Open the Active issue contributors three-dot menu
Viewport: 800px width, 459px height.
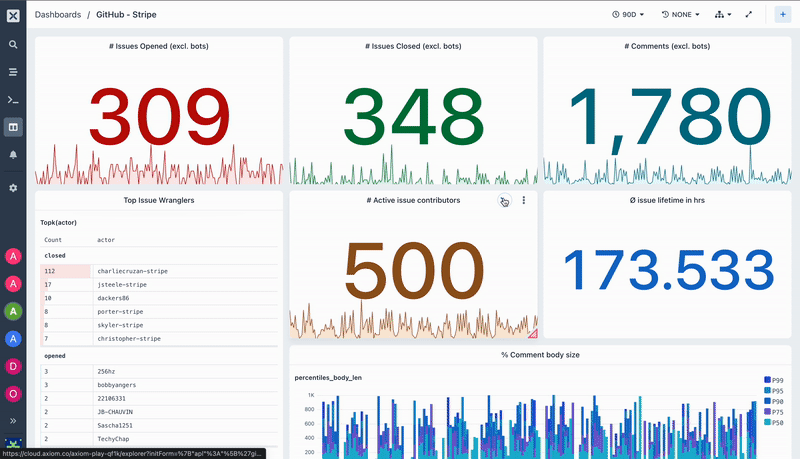pos(523,200)
